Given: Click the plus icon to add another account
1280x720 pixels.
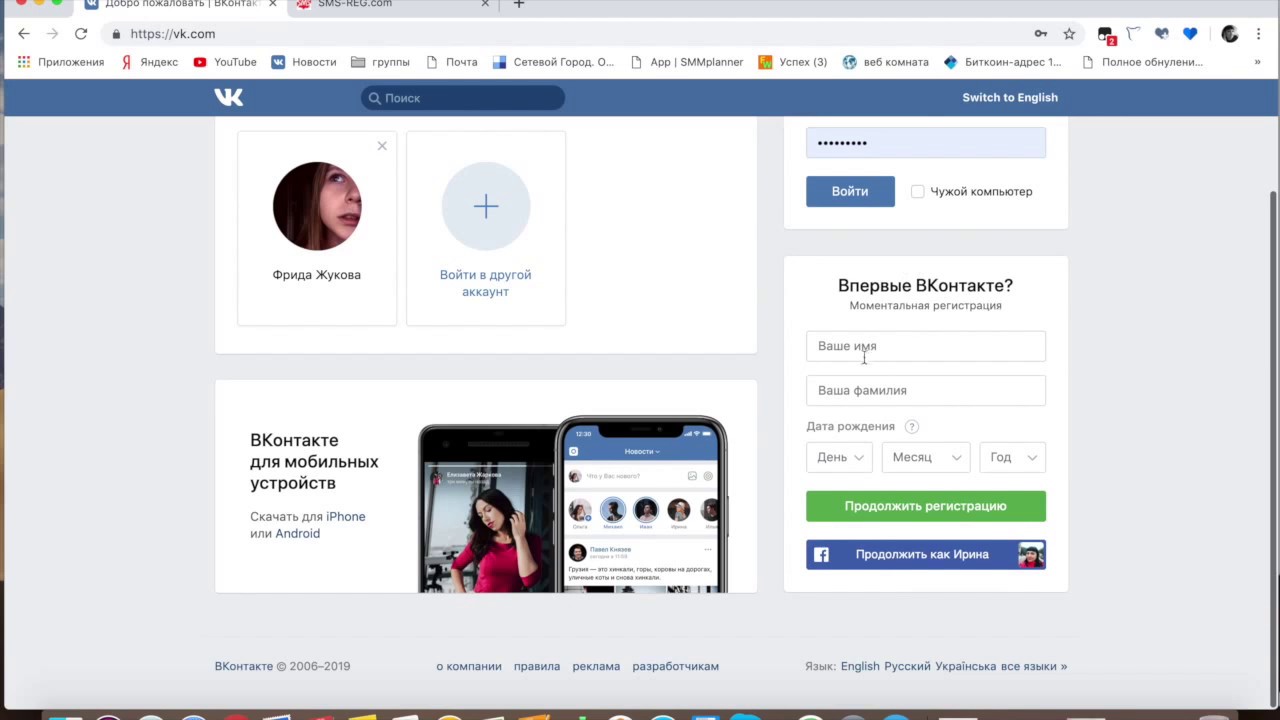Looking at the screenshot, I should point(486,206).
